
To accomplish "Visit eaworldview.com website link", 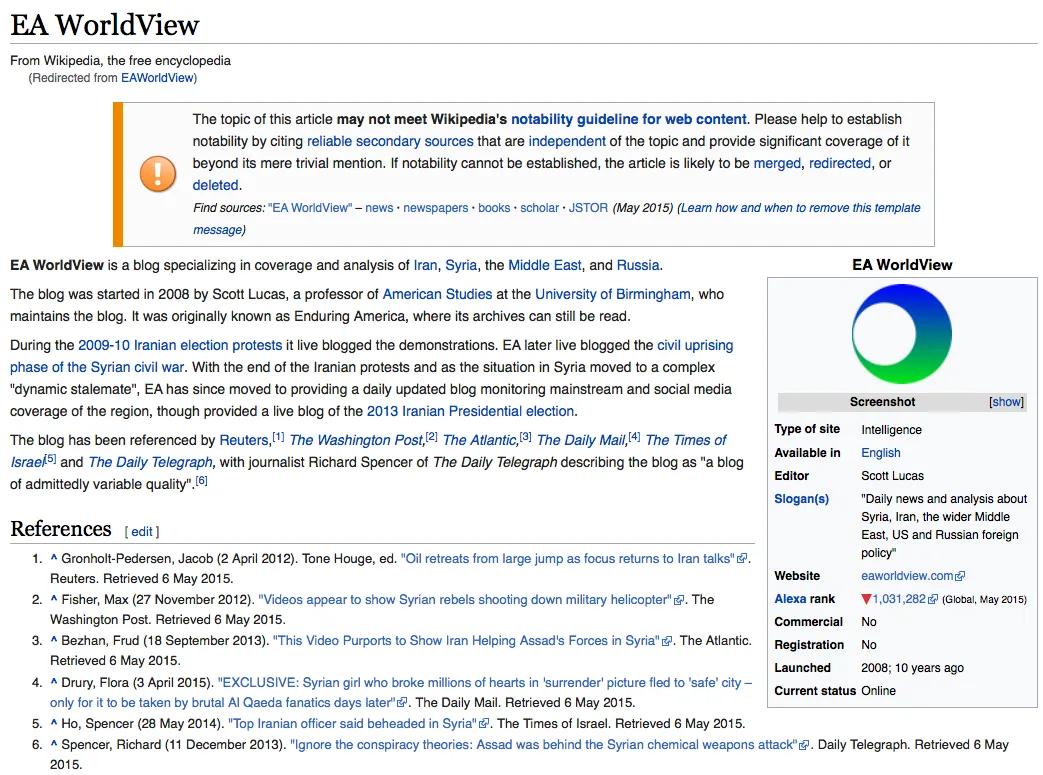I will (x=907, y=575).
